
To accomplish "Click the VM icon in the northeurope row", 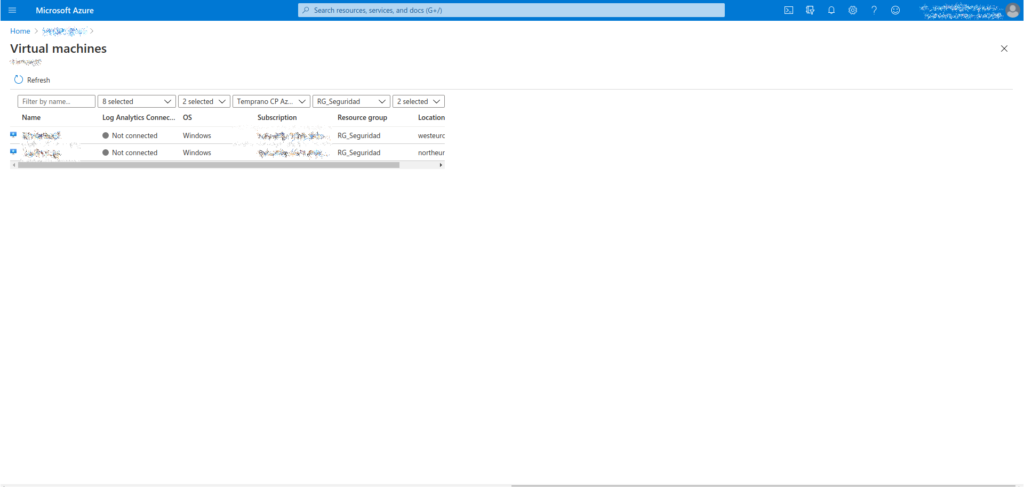I will coord(13,151).
